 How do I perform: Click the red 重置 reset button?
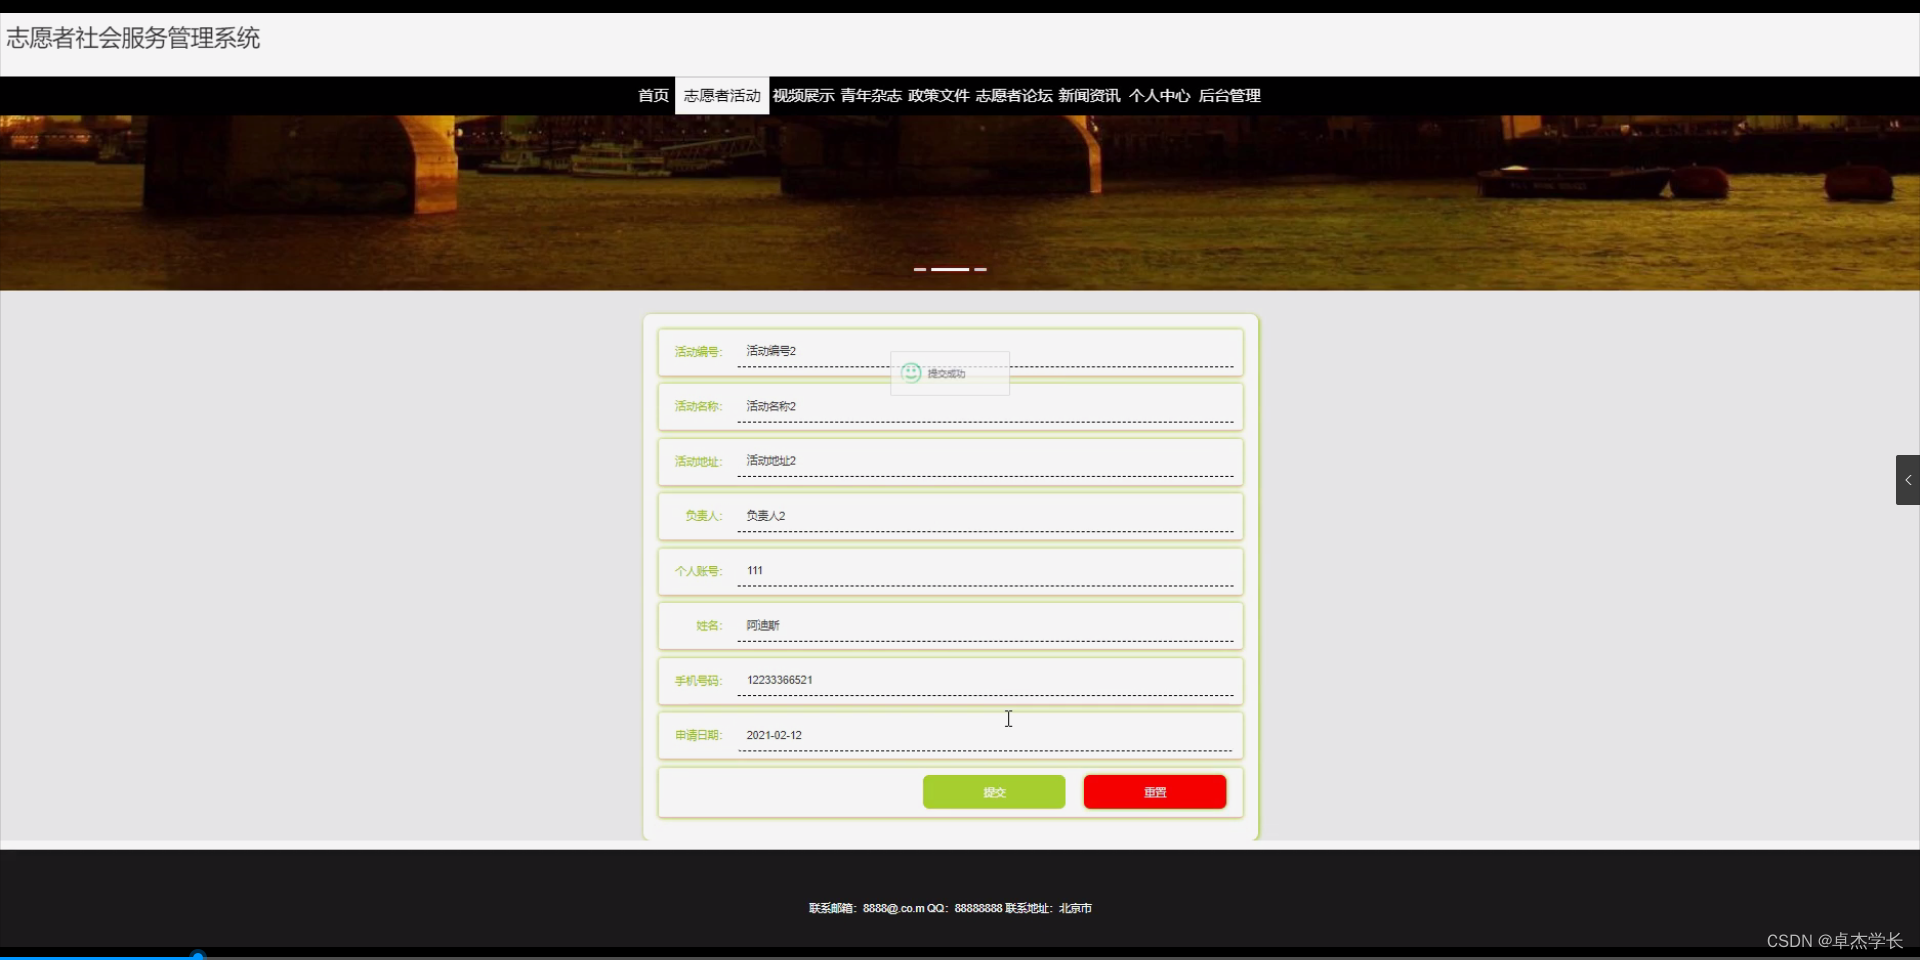click(1154, 792)
